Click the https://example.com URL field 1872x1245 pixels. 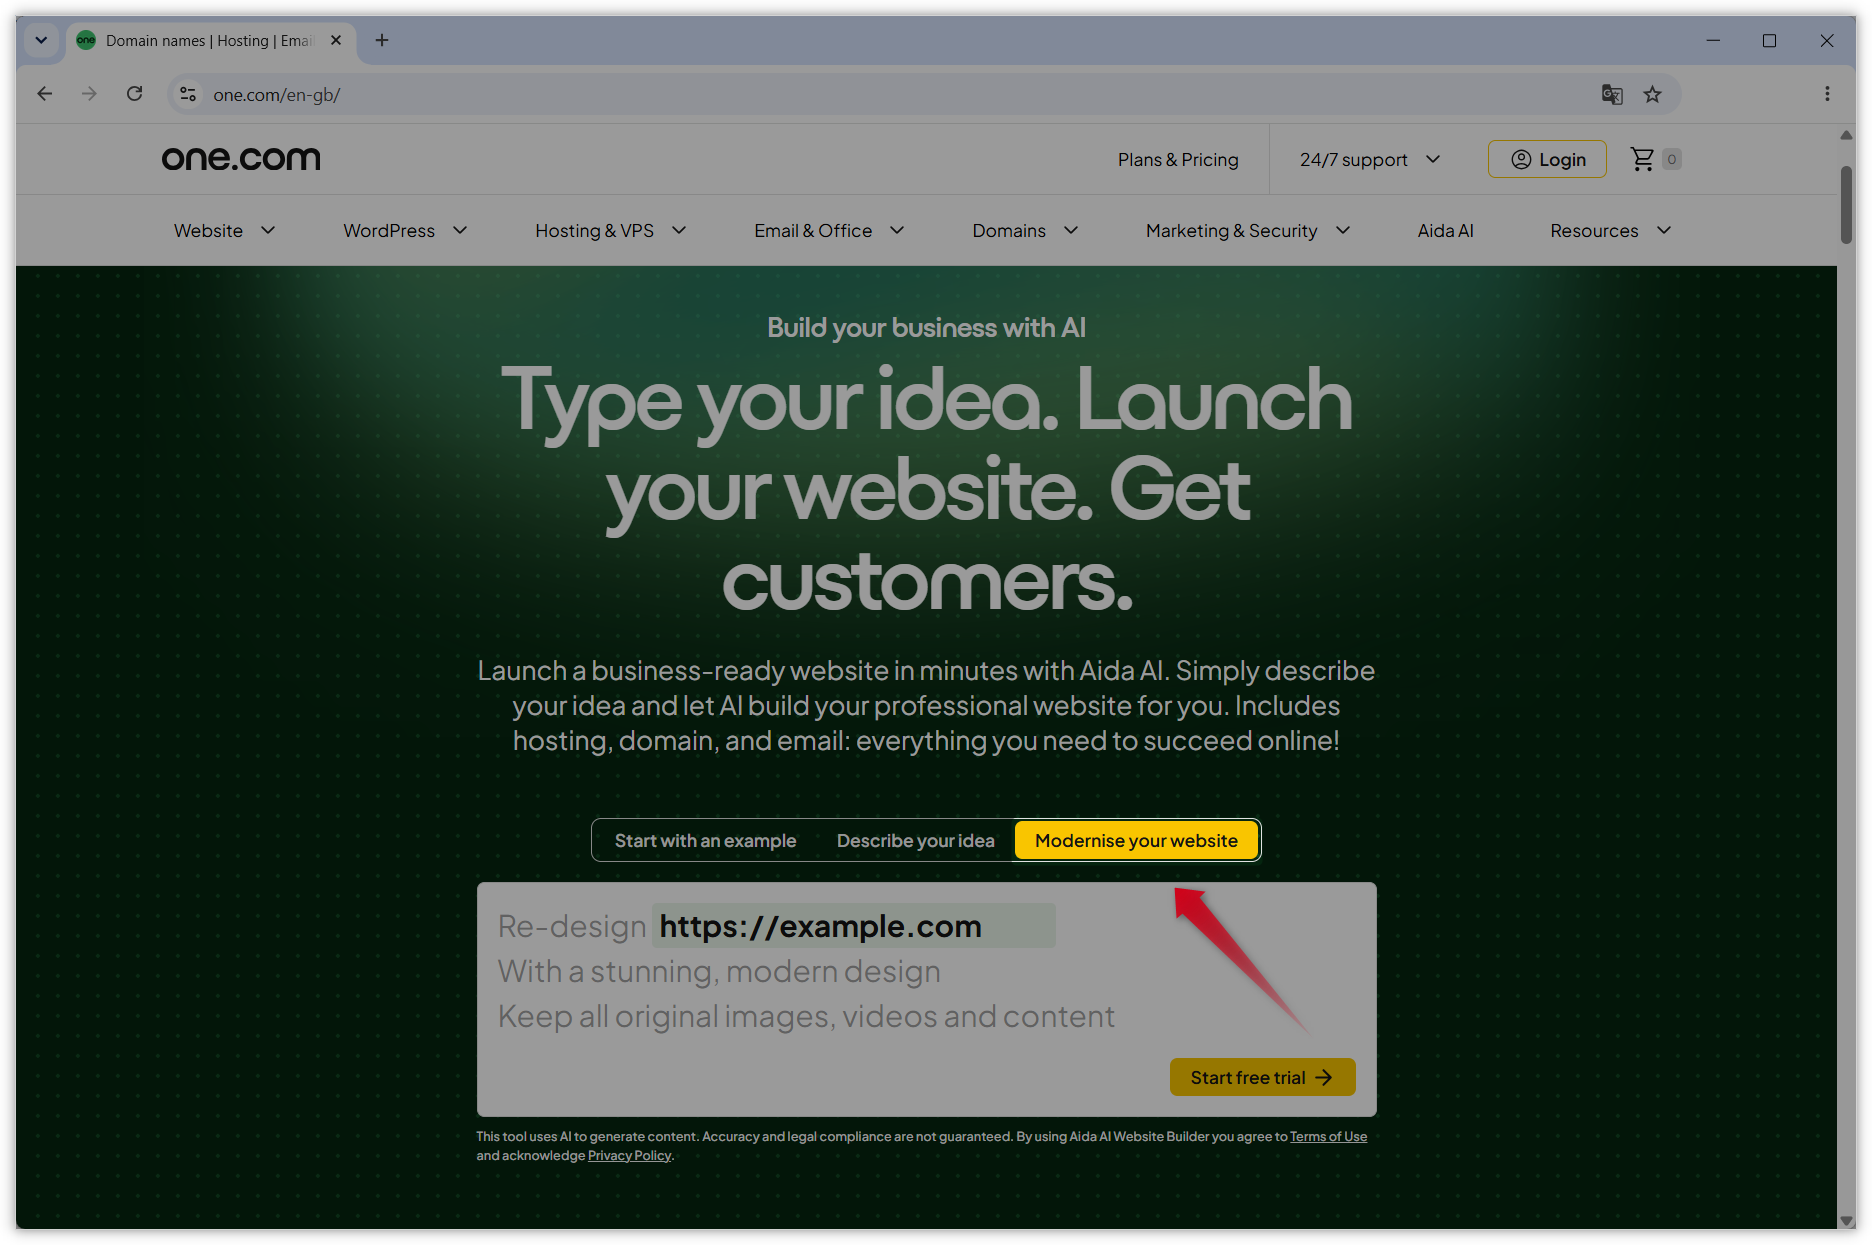854,926
